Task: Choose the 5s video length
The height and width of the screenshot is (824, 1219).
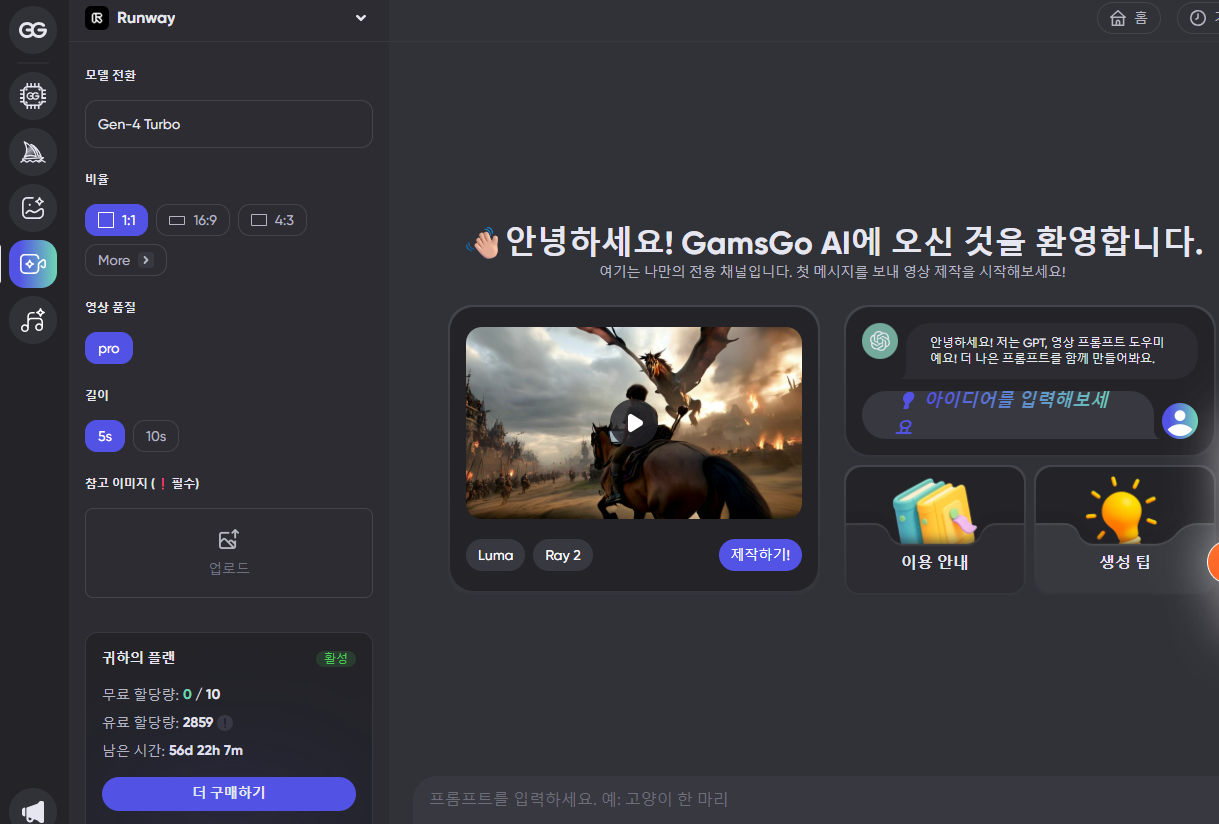Action: (105, 436)
